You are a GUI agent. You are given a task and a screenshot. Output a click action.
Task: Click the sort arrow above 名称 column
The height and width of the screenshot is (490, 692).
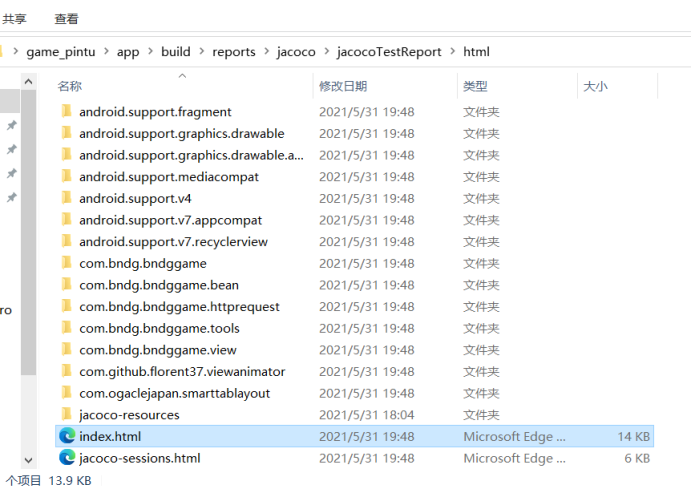(182, 76)
